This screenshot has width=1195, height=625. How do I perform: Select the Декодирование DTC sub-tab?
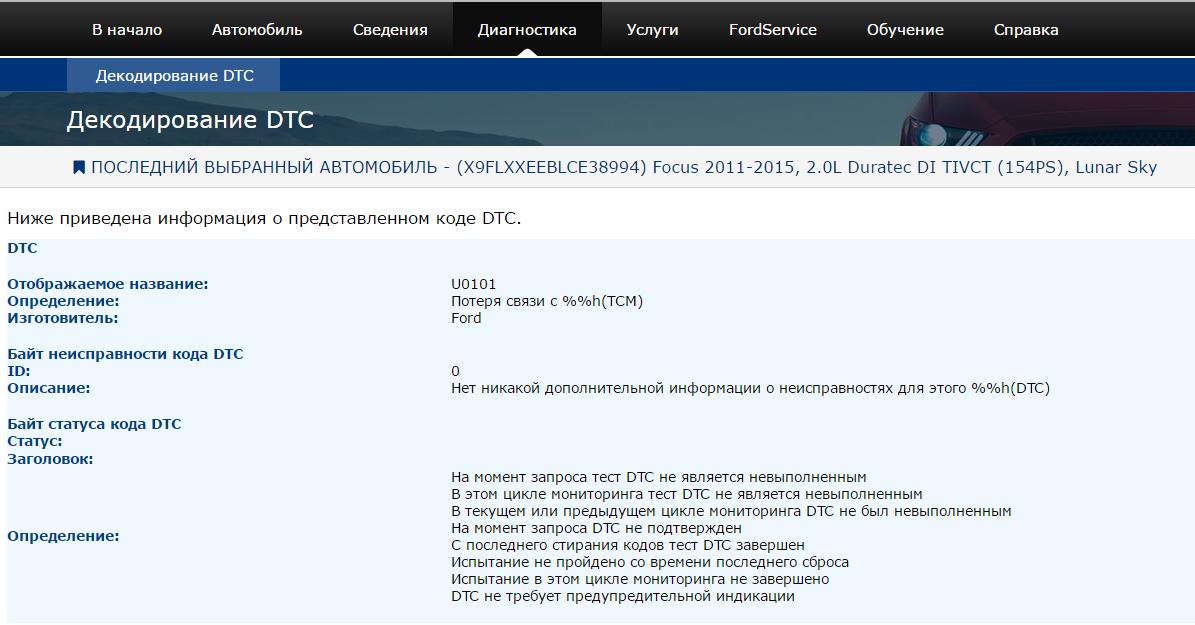(174, 75)
